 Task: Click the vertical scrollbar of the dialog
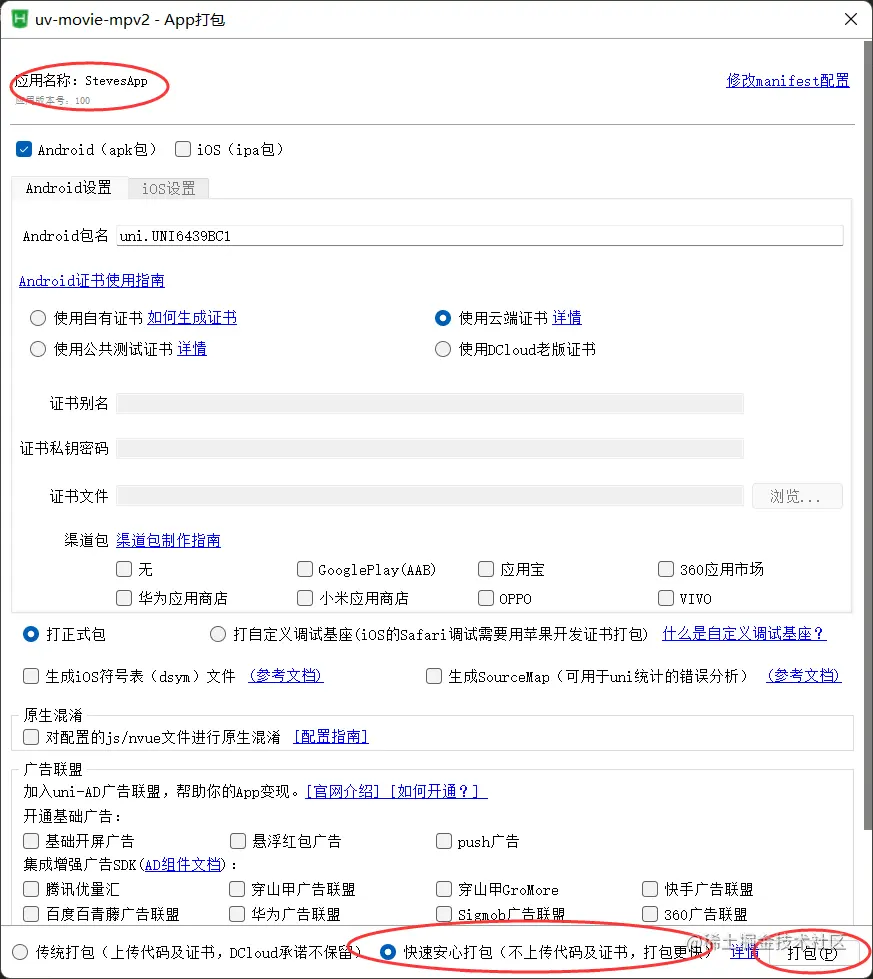click(x=867, y=436)
